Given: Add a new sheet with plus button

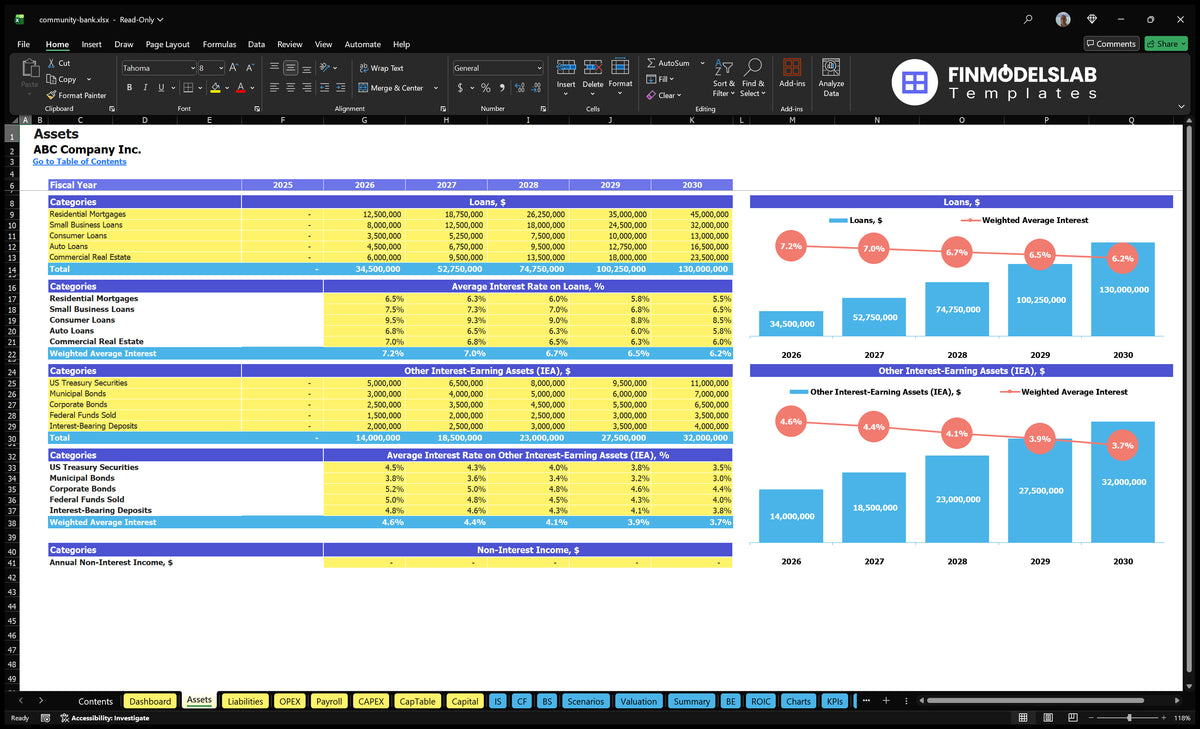Looking at the screenshot, I should click(886, 701).
